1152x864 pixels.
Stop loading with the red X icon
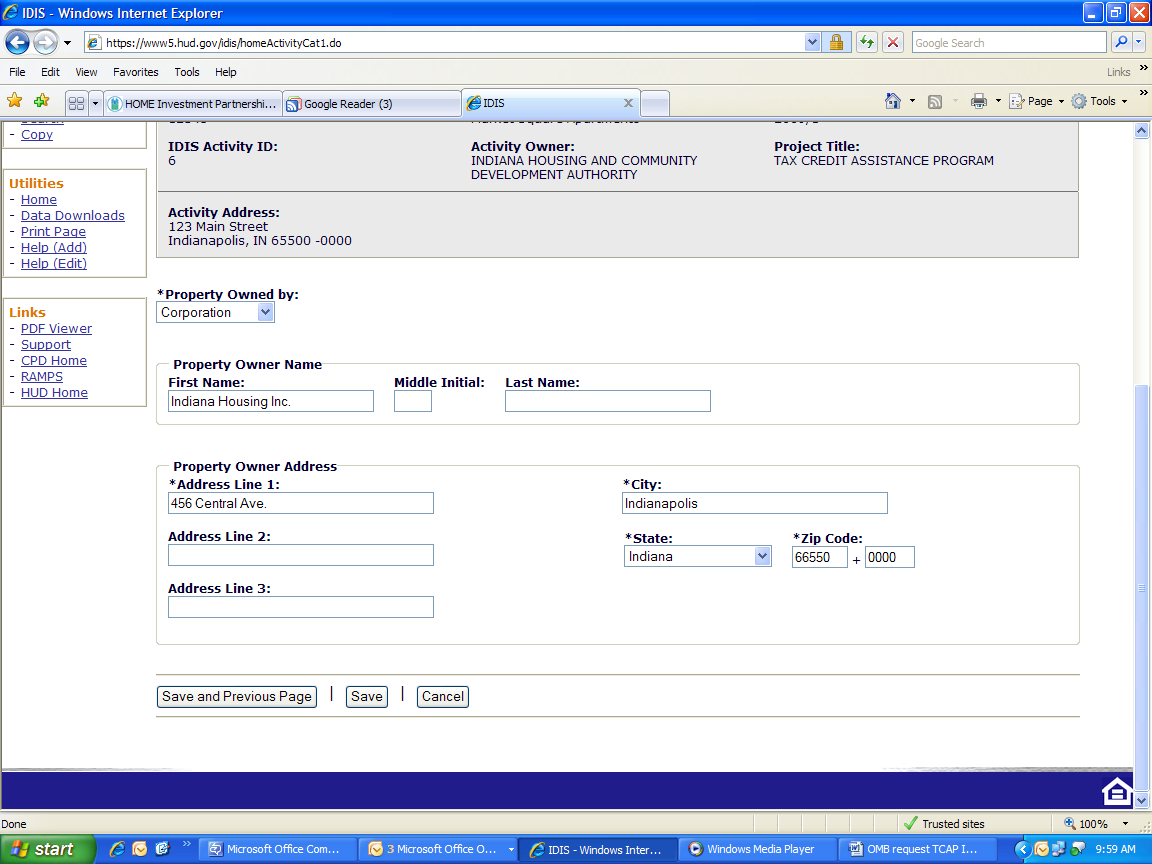pyautogui.click(x=893, y=43)
